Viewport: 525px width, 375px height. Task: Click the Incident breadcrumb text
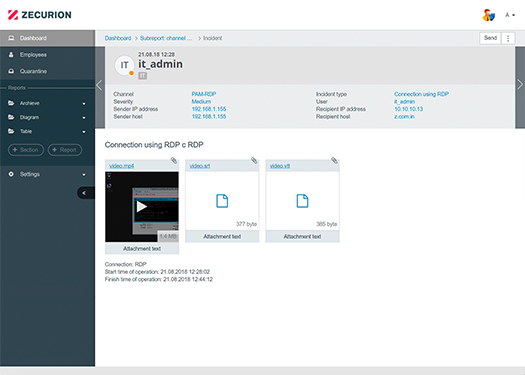[x=213, y=38]
